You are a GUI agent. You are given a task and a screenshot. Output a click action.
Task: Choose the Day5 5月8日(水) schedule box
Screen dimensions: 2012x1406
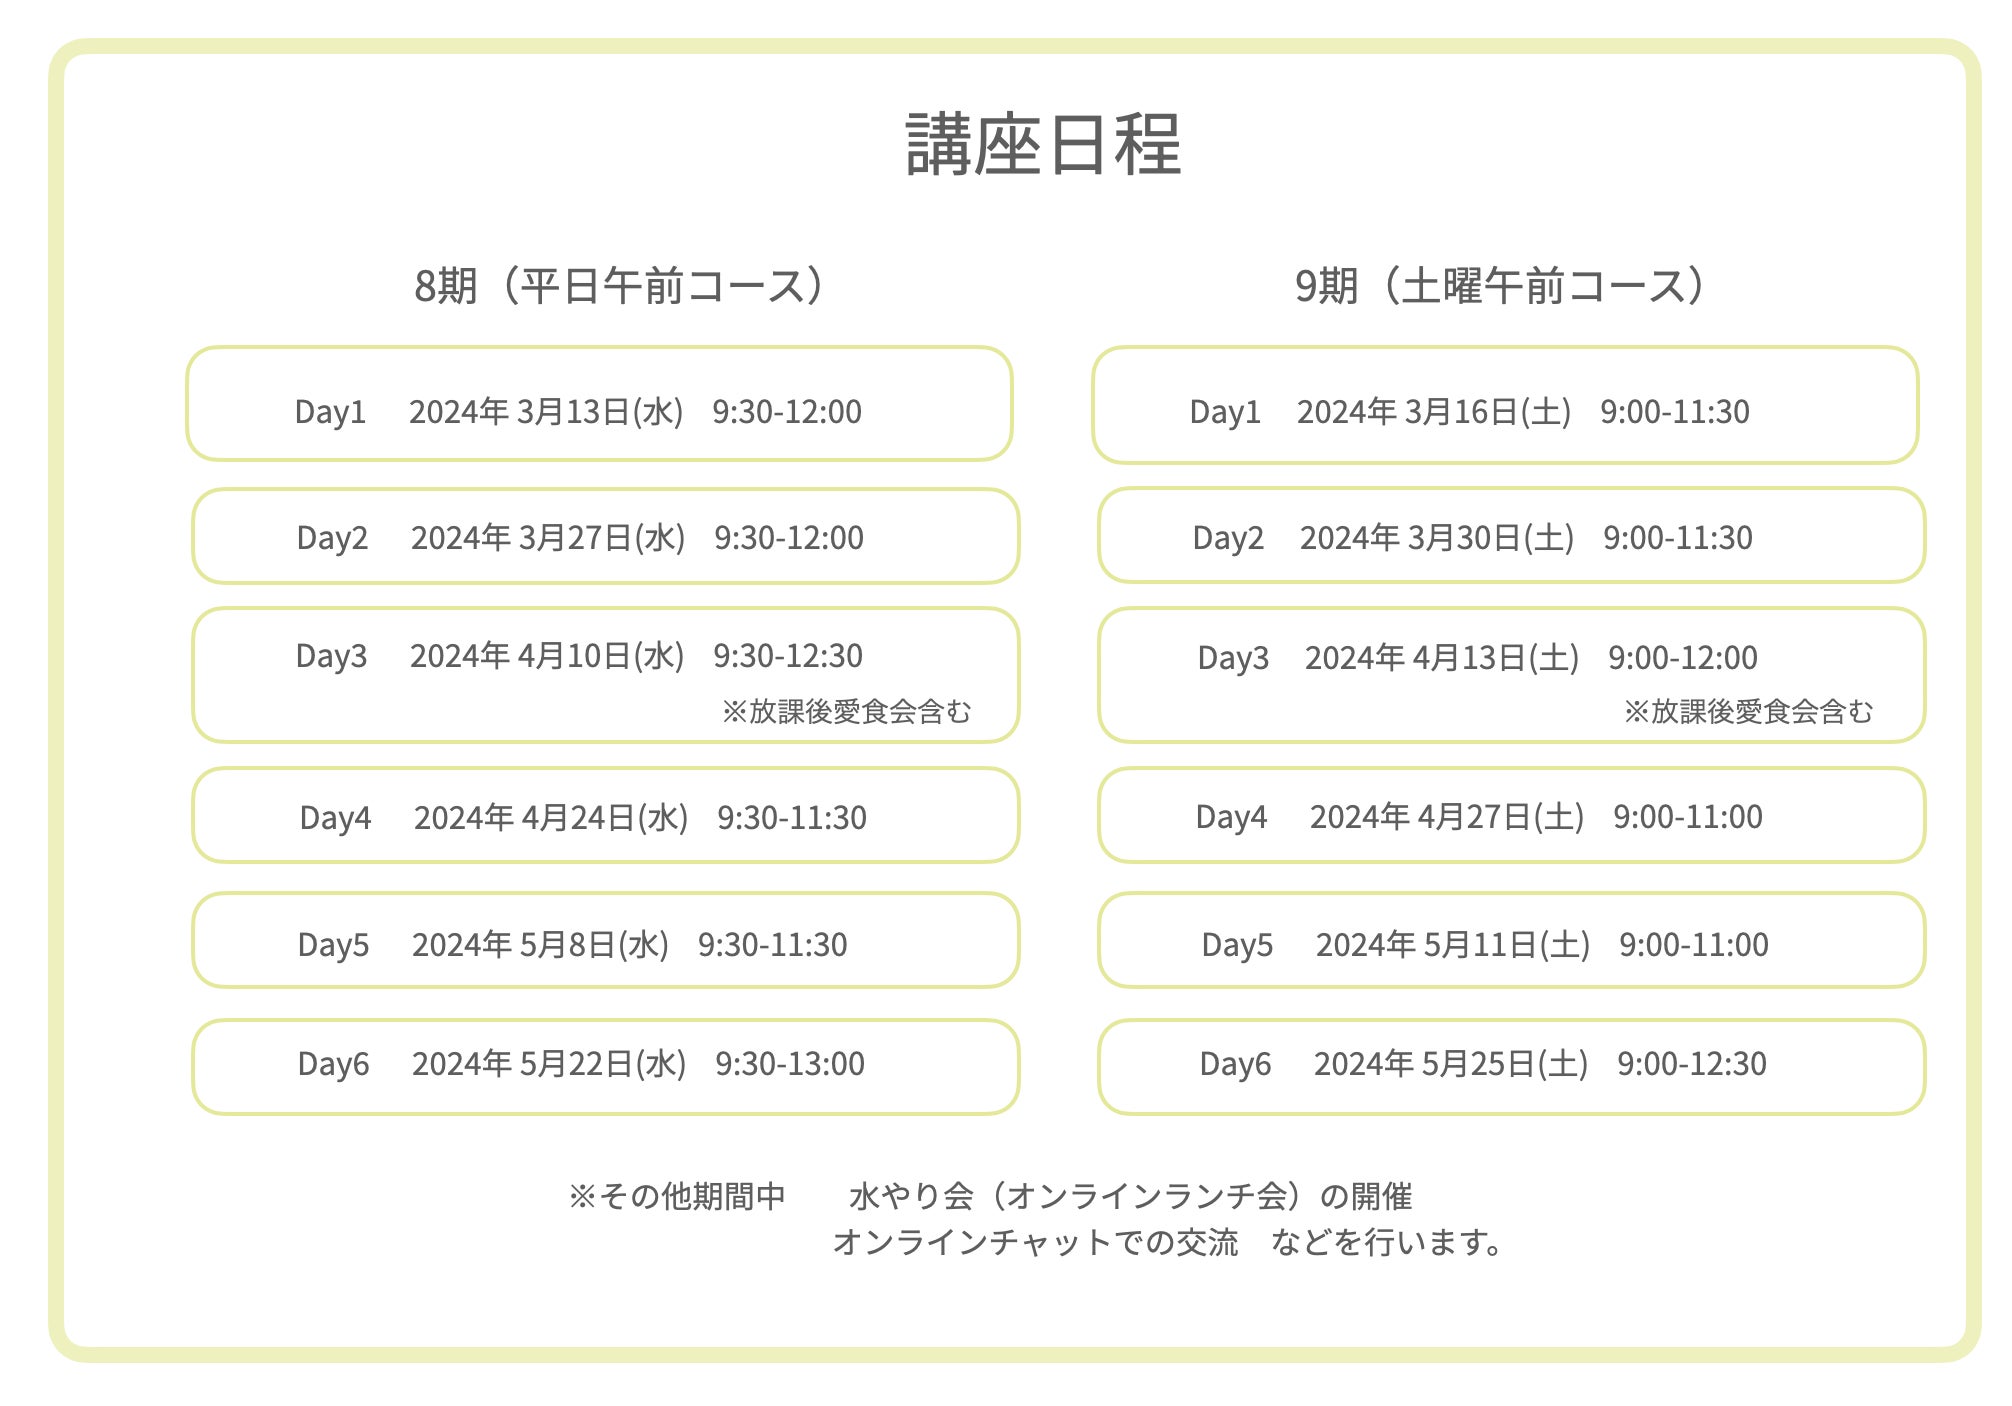tap(605, 941)
